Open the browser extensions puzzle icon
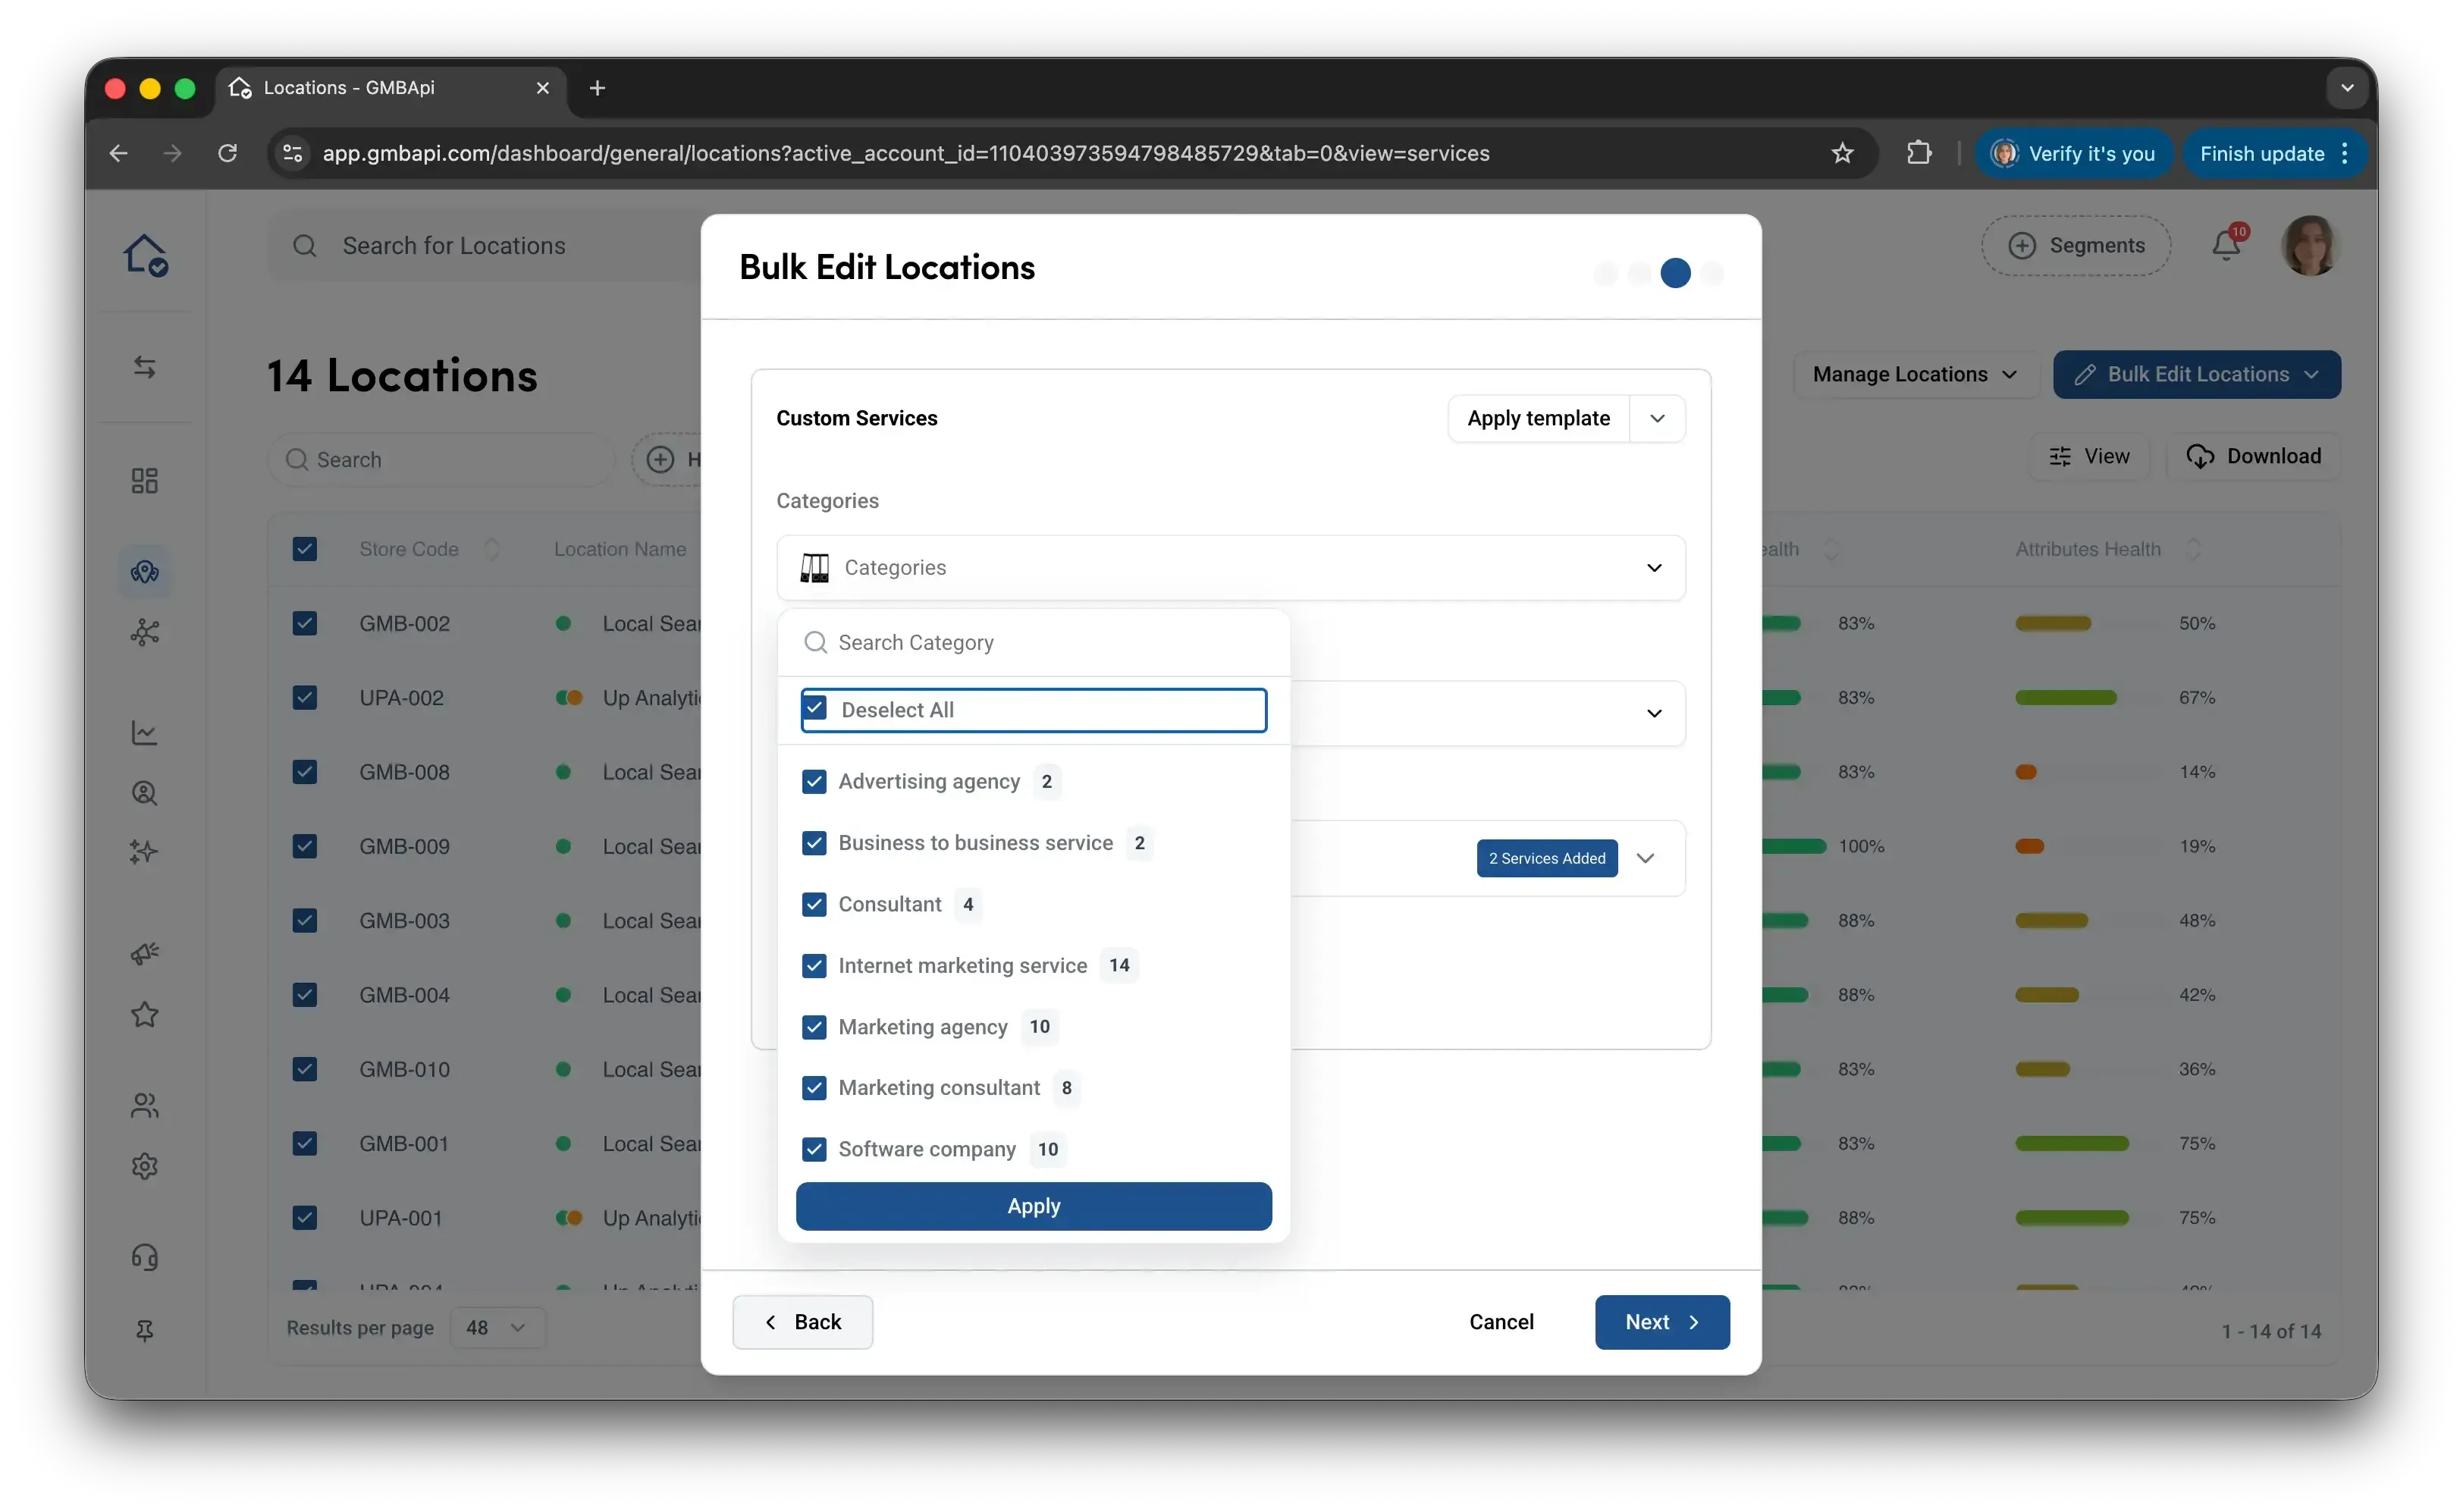 coord(1918,153)
